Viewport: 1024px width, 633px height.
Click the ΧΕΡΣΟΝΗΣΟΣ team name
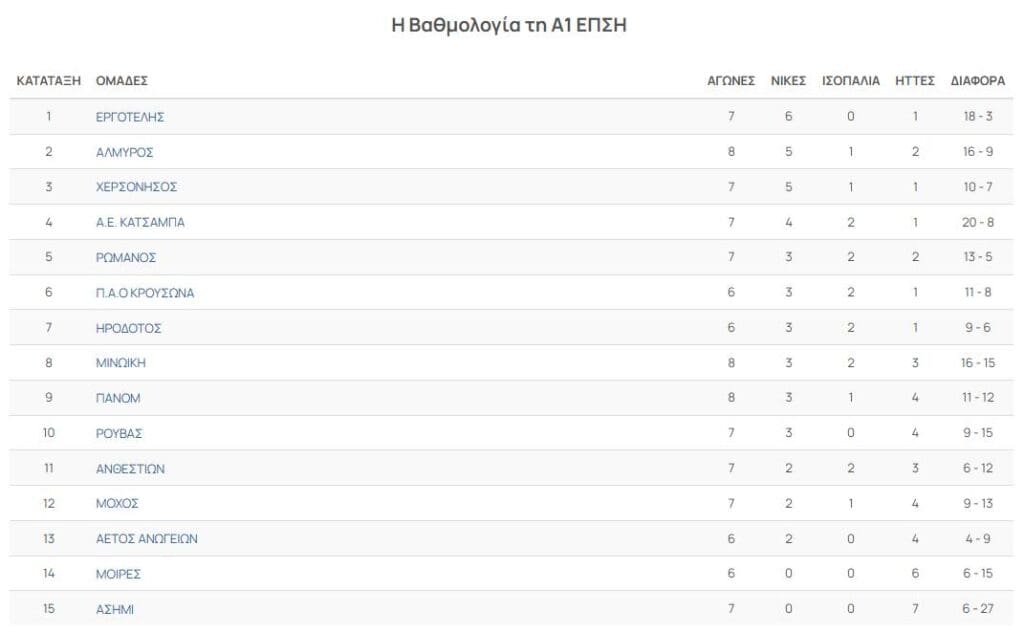[x=136, y=187]
